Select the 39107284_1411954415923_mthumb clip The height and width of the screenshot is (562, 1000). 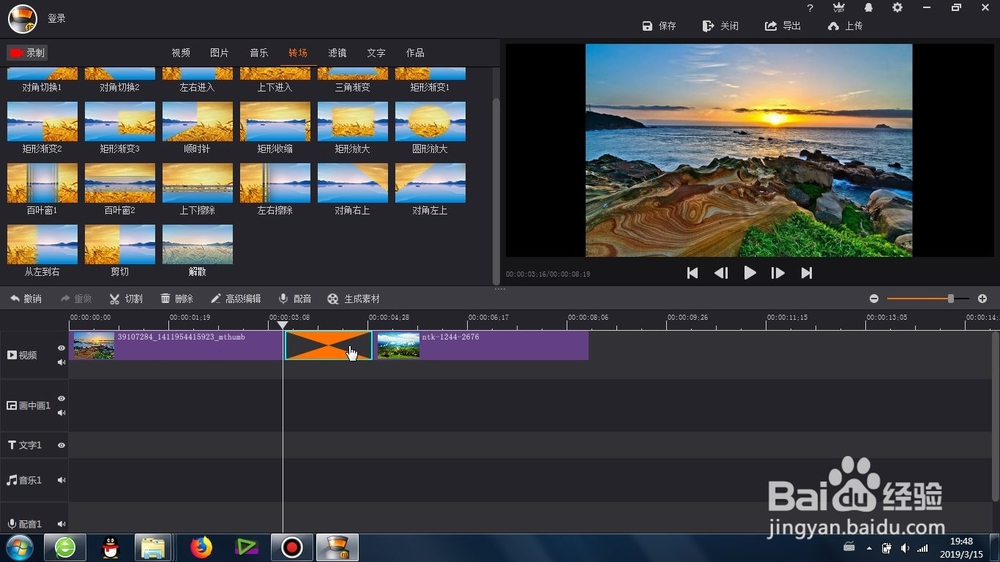click(176, 345)
